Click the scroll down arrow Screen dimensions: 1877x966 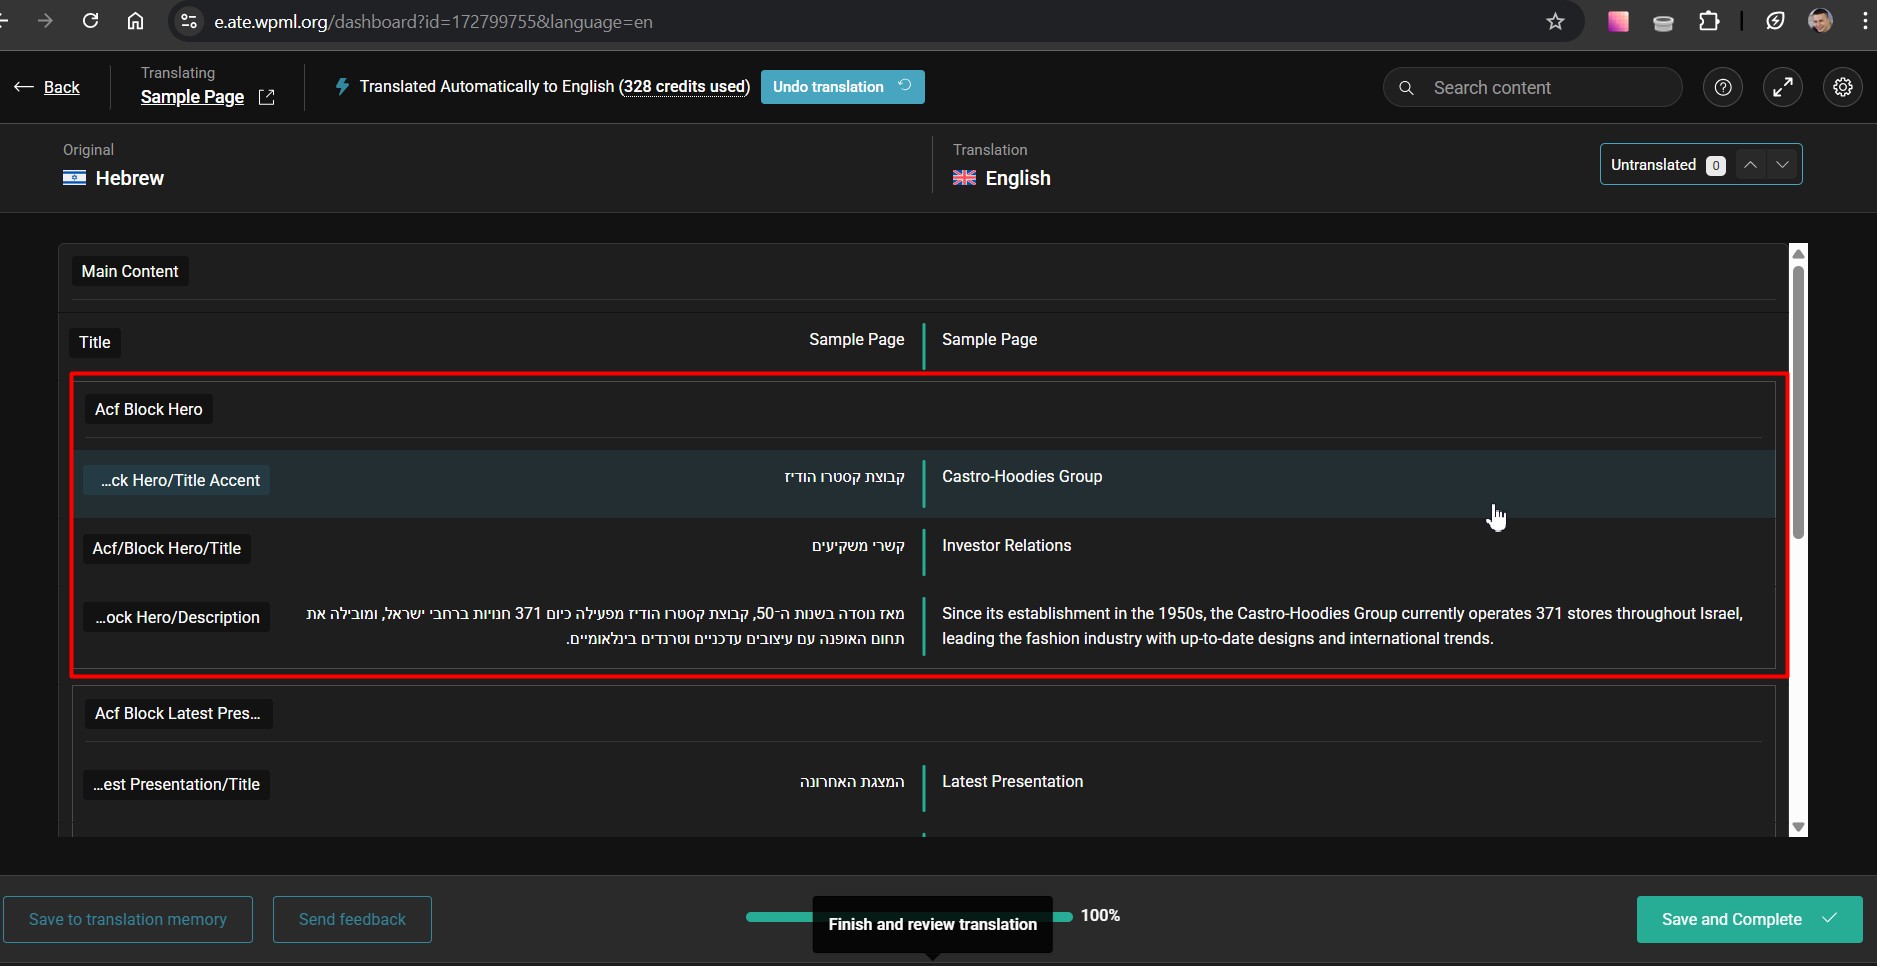pos(1798,827)
